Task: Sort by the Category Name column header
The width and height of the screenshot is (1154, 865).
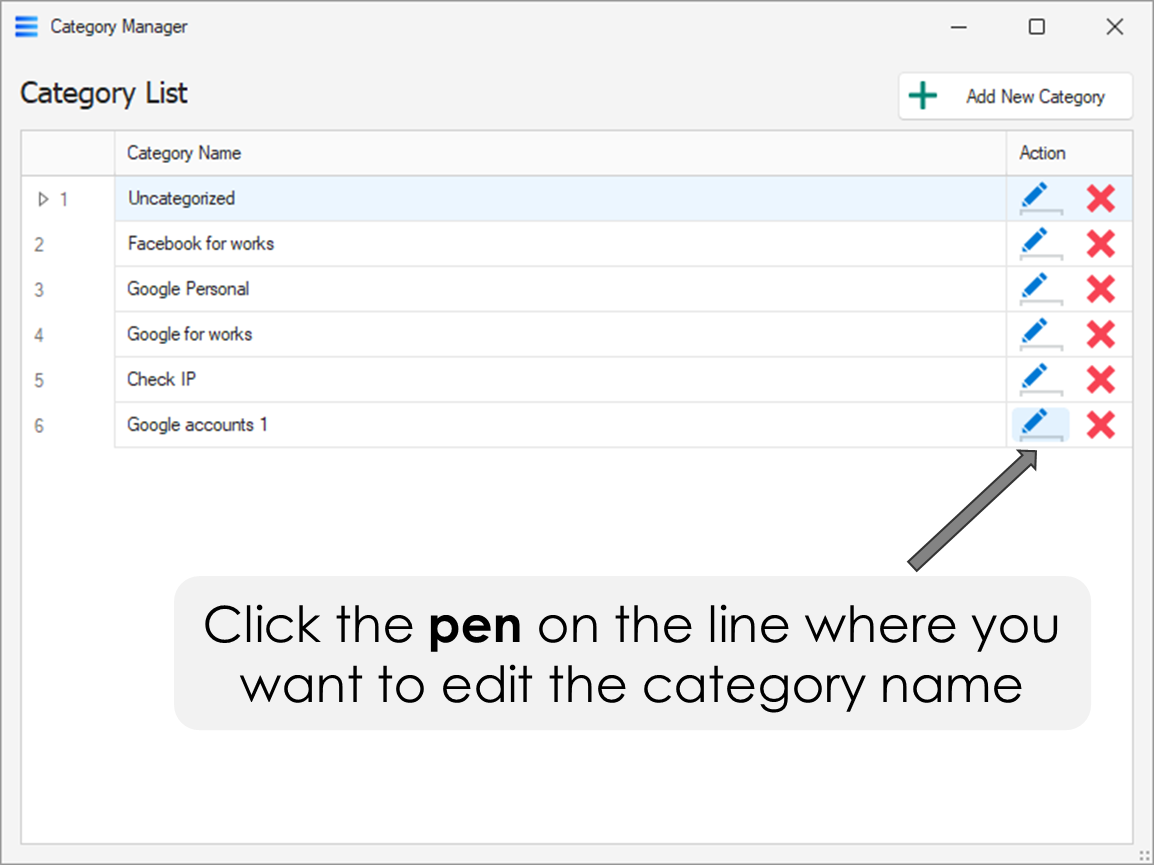Action: point(560,153)
